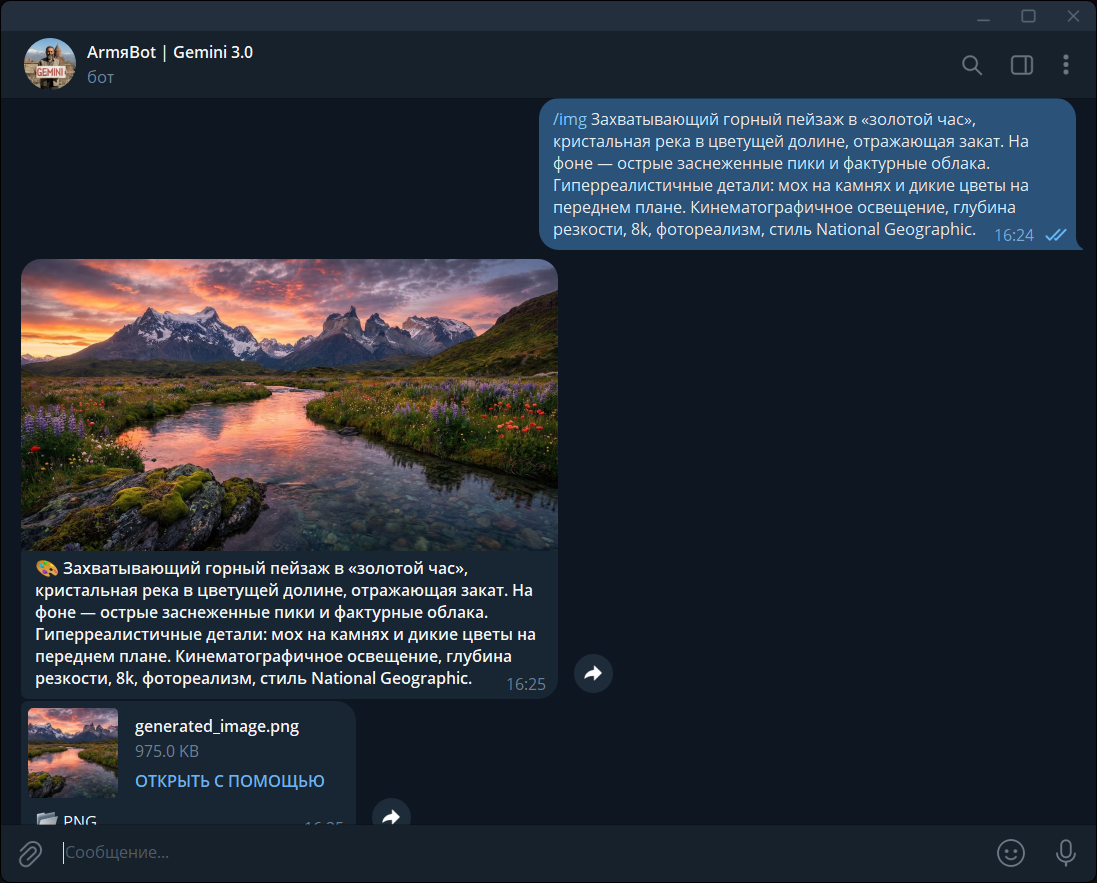Click ОТКРЫТЬ С ПОМОЩЬЮ link

click(x=229, y=781)
